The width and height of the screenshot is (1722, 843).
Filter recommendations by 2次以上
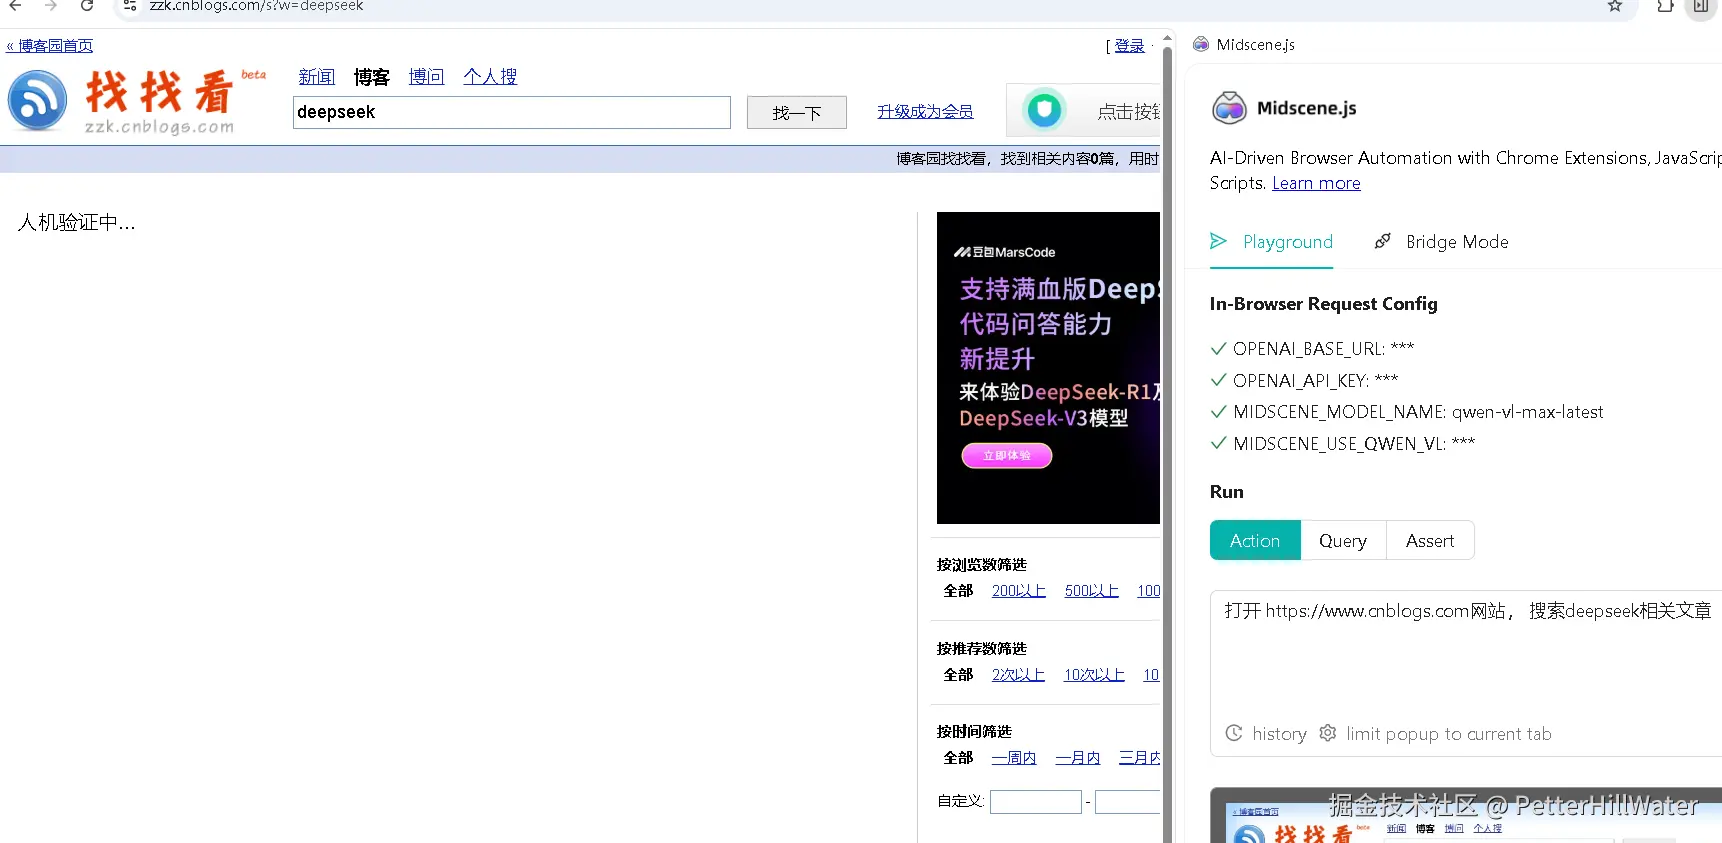coord(1018,675)
